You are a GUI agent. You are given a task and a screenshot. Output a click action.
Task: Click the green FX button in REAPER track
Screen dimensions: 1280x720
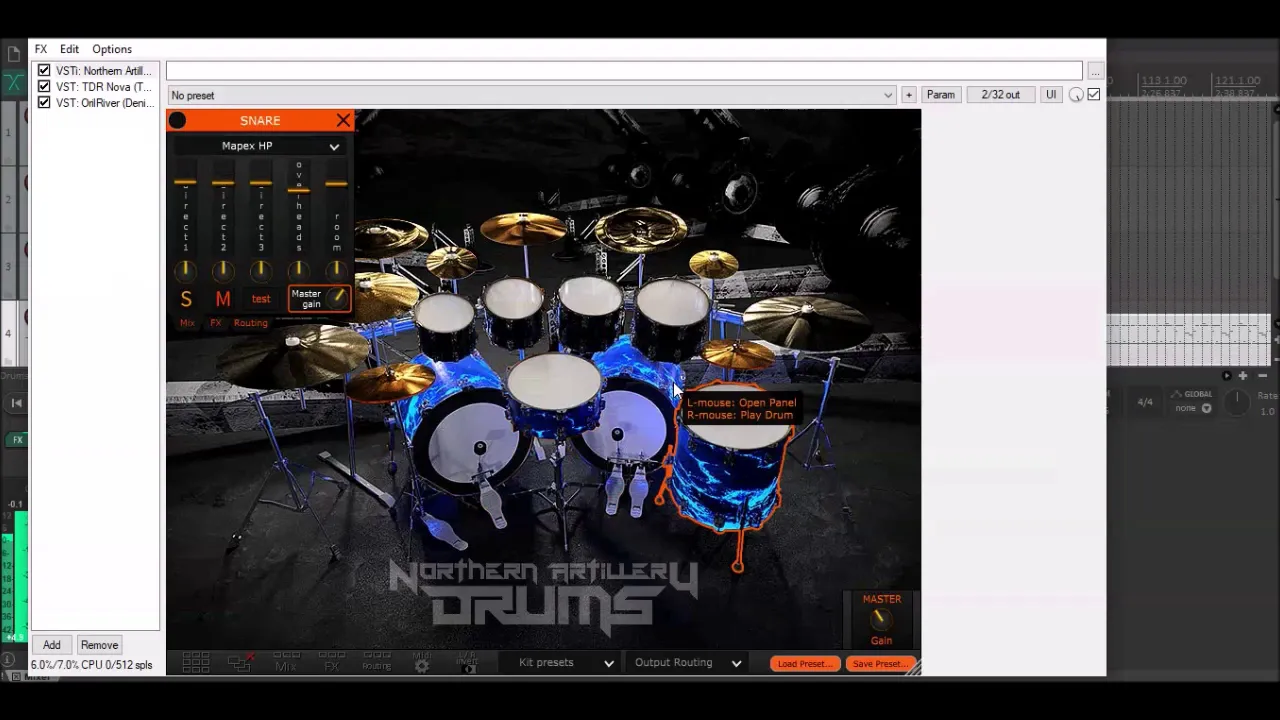17,440
